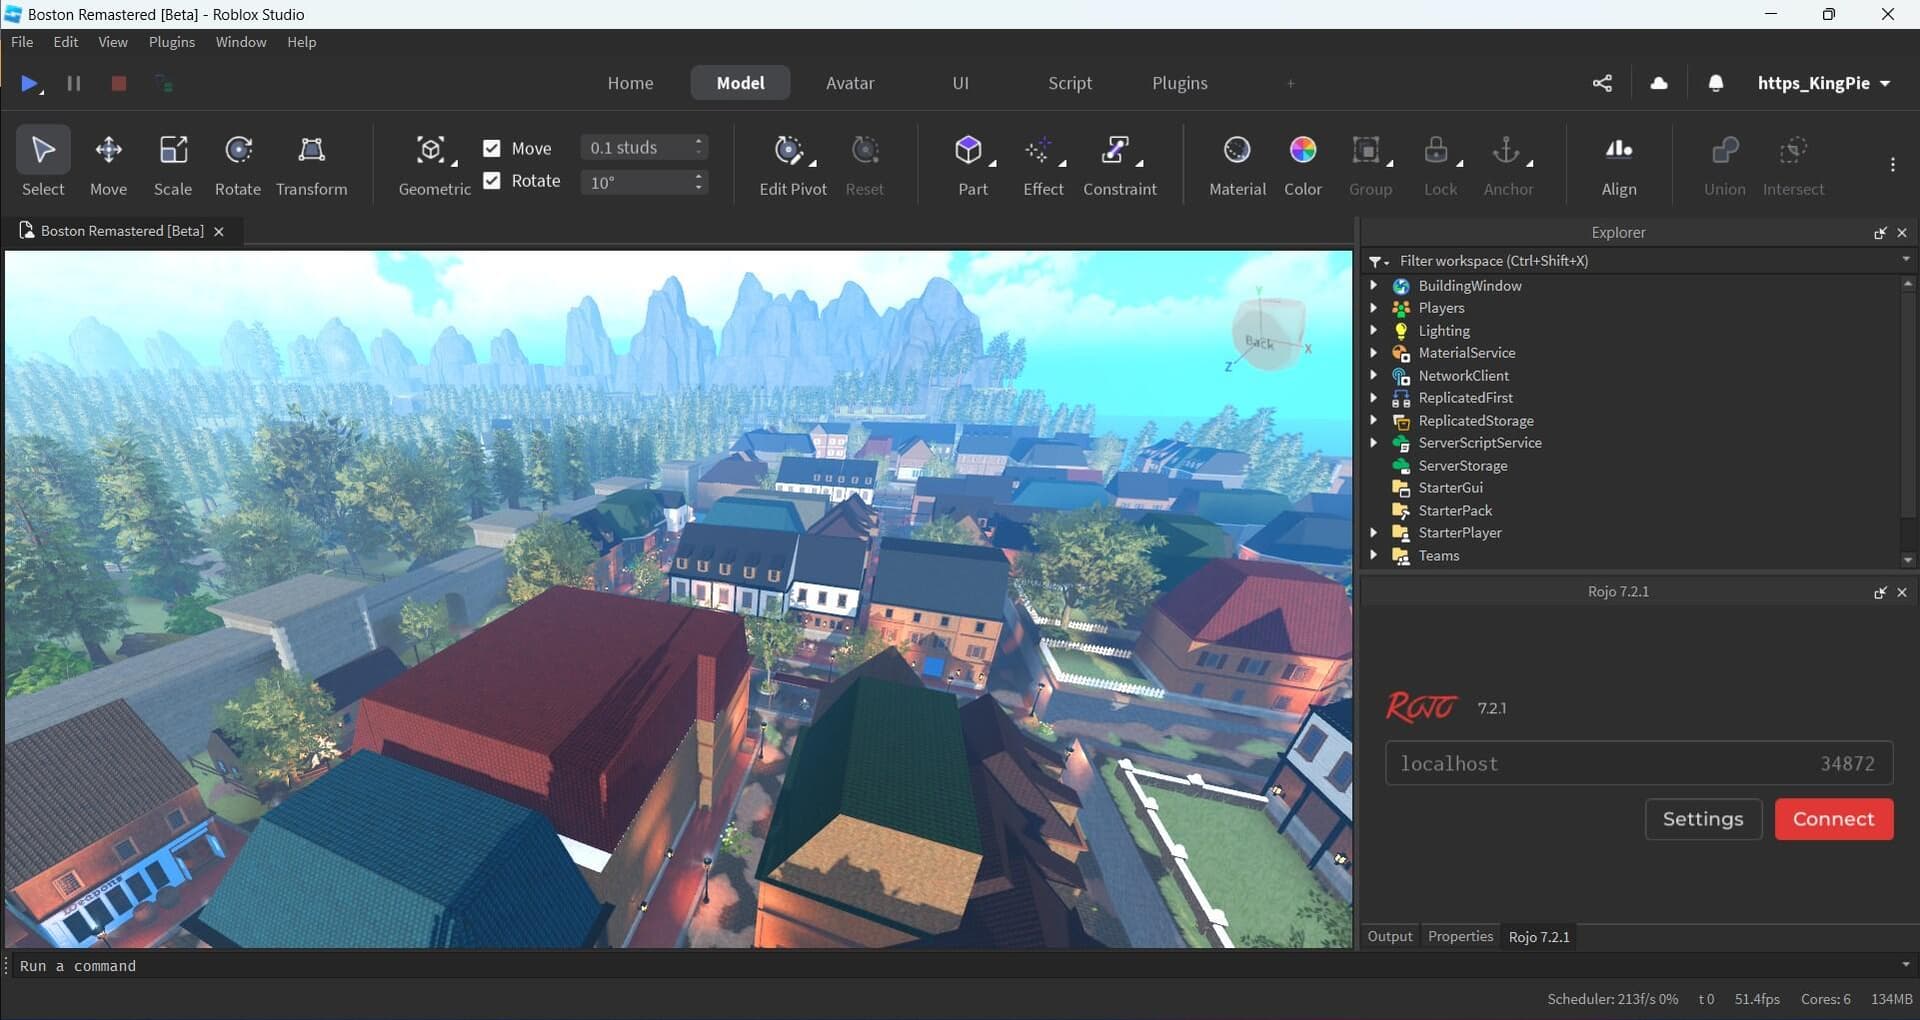Open Rojo Settings
The width and height of the screenshot is (1920, 1020).
(x=1703, y=819)
